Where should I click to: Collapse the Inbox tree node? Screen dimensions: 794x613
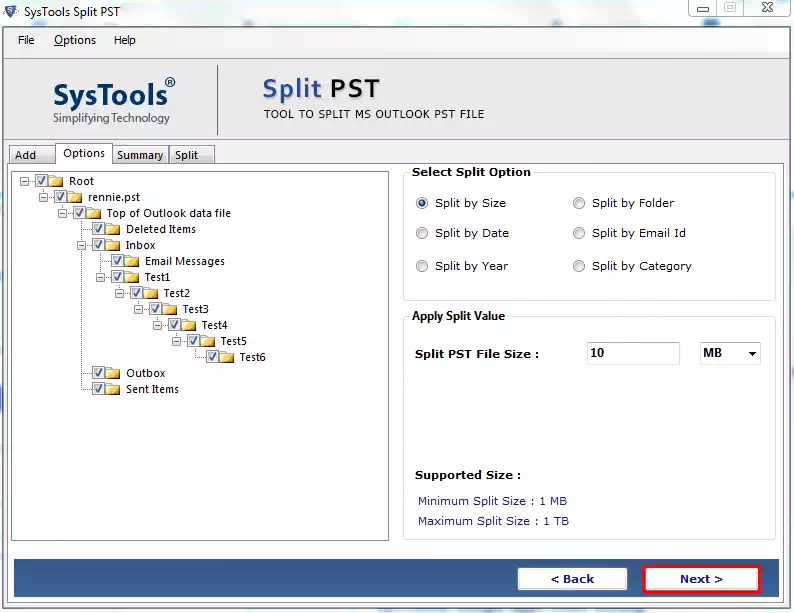(x=82, y=246)
